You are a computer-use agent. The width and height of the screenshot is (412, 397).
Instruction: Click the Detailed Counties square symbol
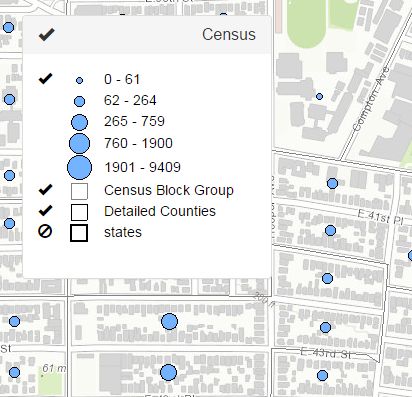point(79,212)
